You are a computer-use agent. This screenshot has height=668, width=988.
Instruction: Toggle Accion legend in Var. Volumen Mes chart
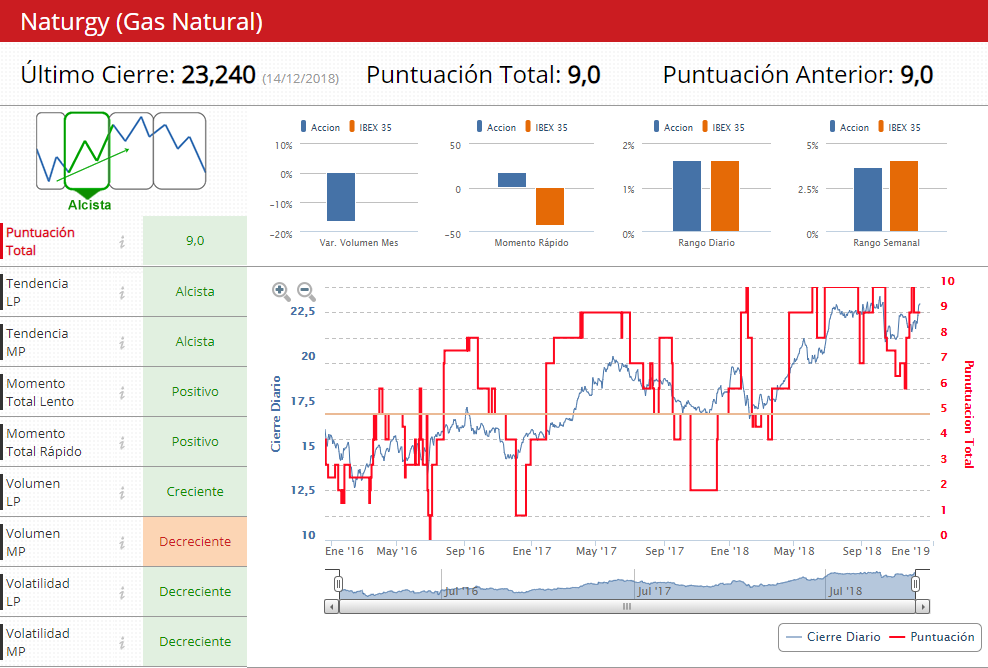click(x=320, y=127)
